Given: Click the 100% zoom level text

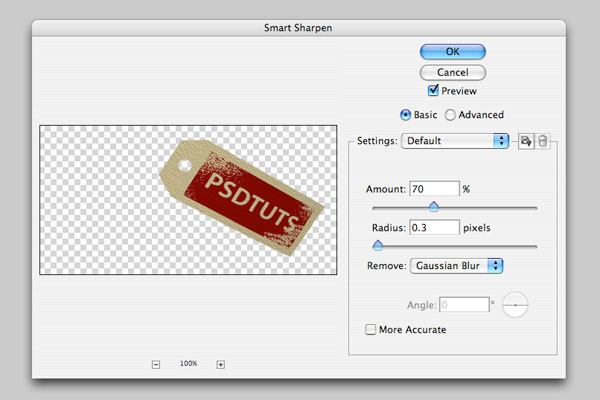Looking at the screenshot, I should pyautogui.click(x=188, y=363).
